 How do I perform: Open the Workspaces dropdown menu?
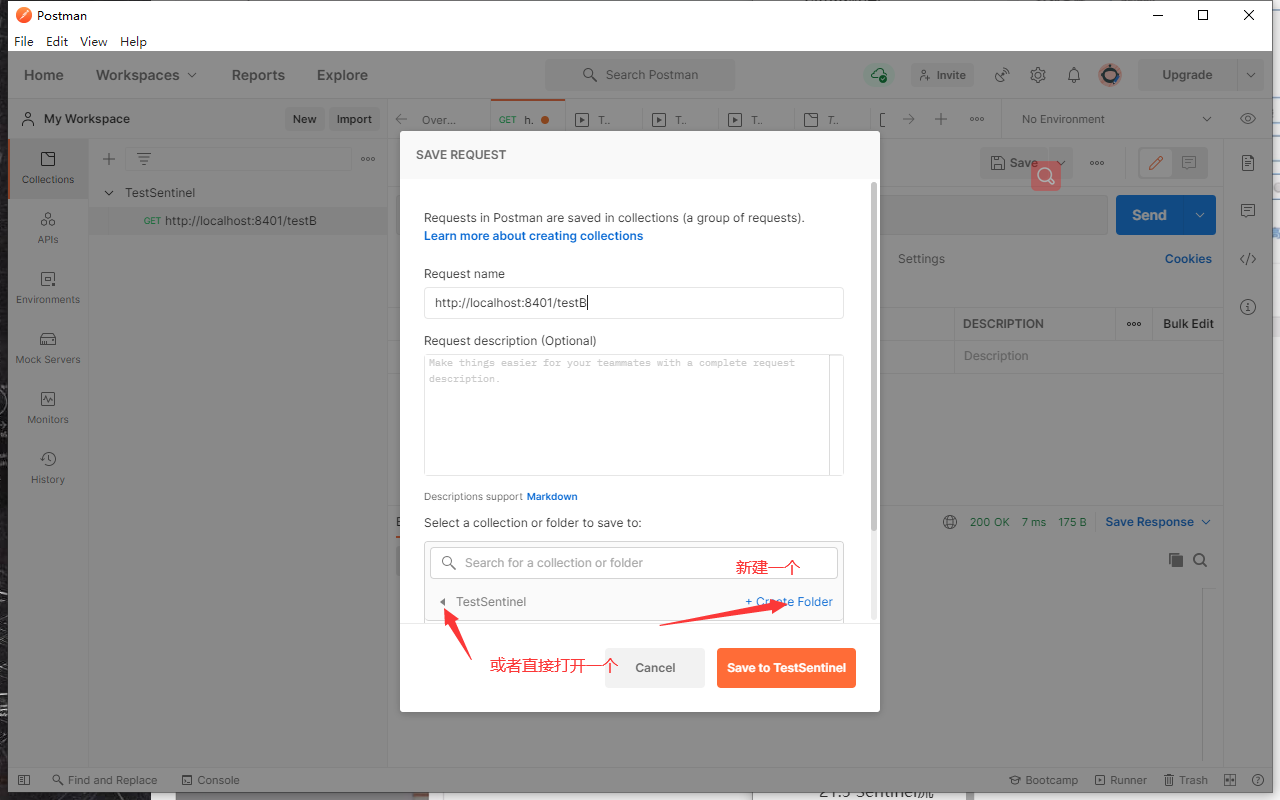pos(146,75)
